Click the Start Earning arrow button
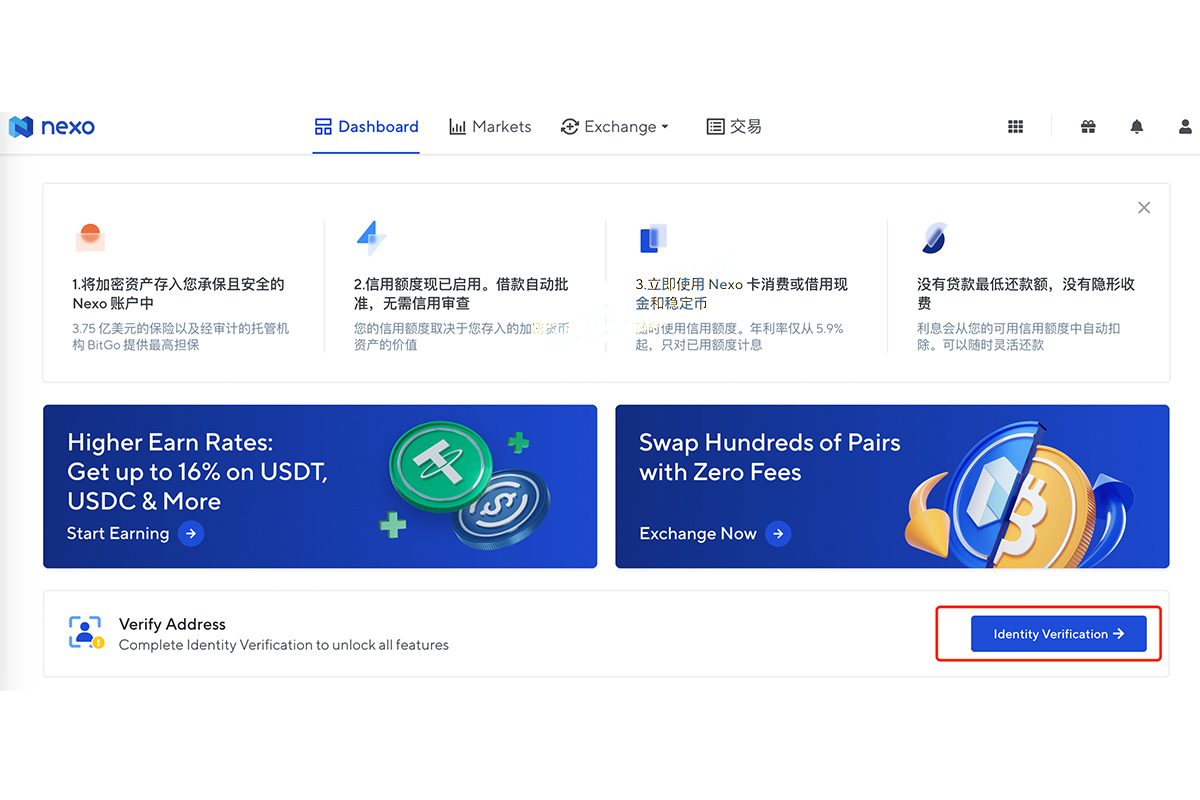The image size is (1200, 800). point(191,533)
